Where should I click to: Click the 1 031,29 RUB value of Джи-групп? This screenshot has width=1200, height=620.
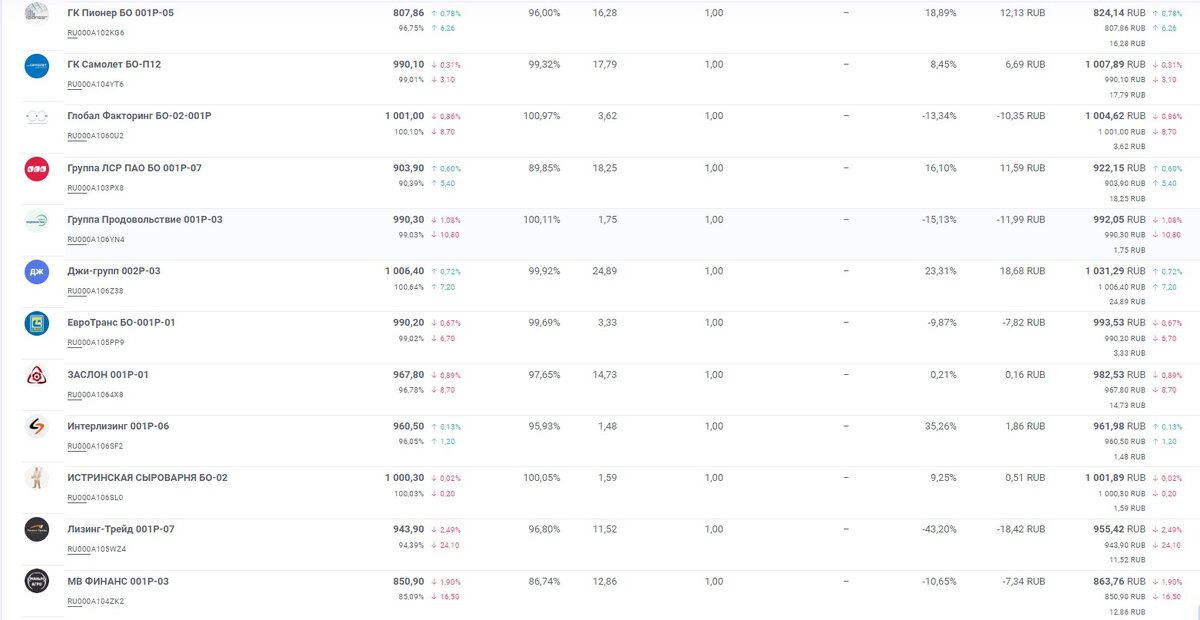(1113, 271)
